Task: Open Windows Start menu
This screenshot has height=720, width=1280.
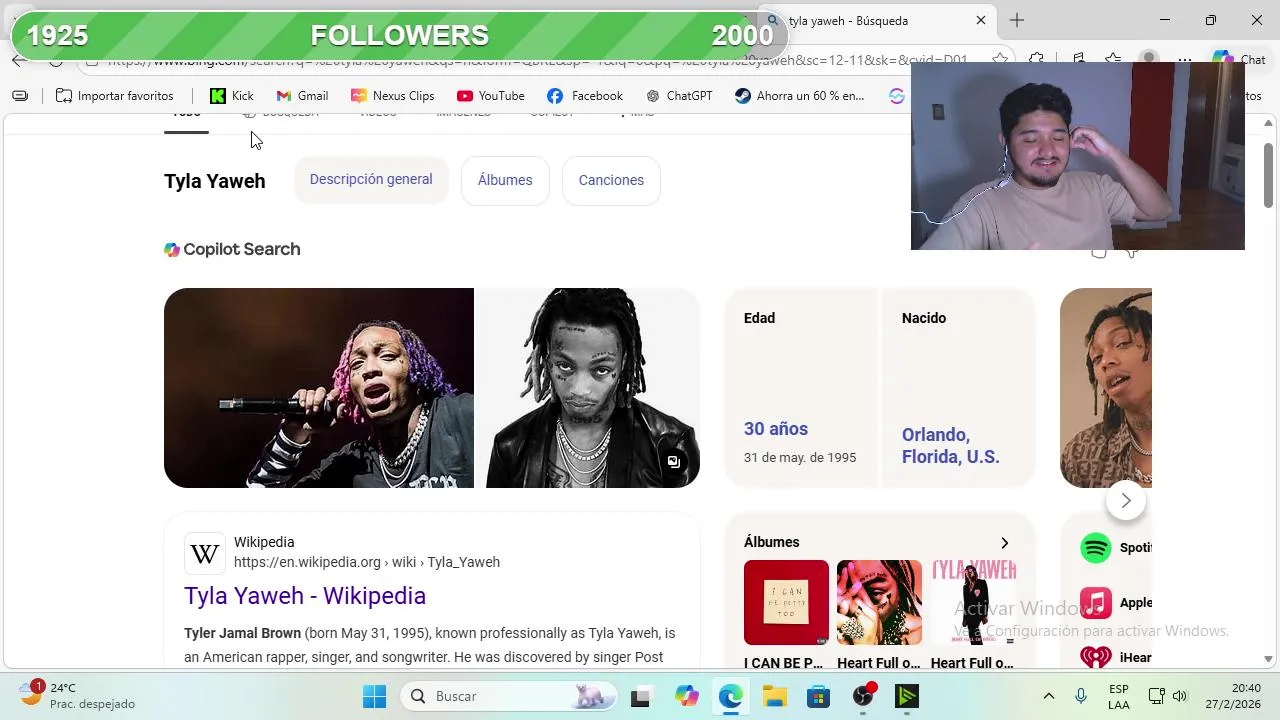Action: tap(375, 696)
